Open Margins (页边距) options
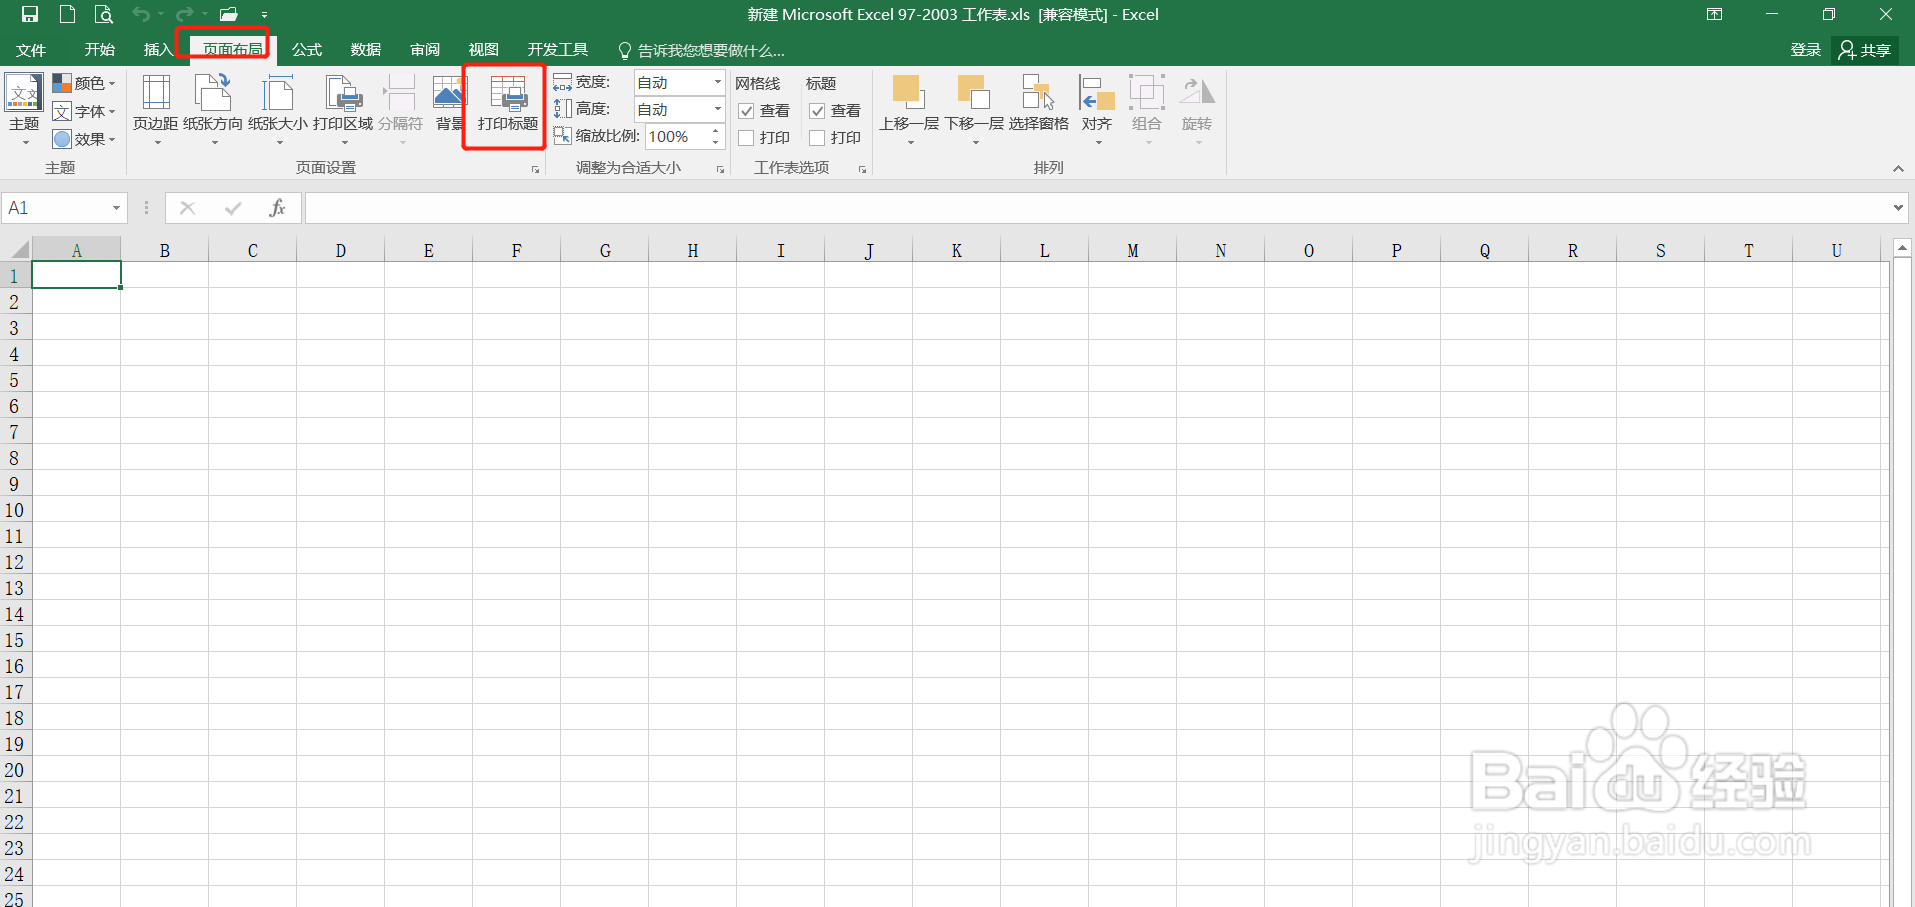 click(156, 110)
